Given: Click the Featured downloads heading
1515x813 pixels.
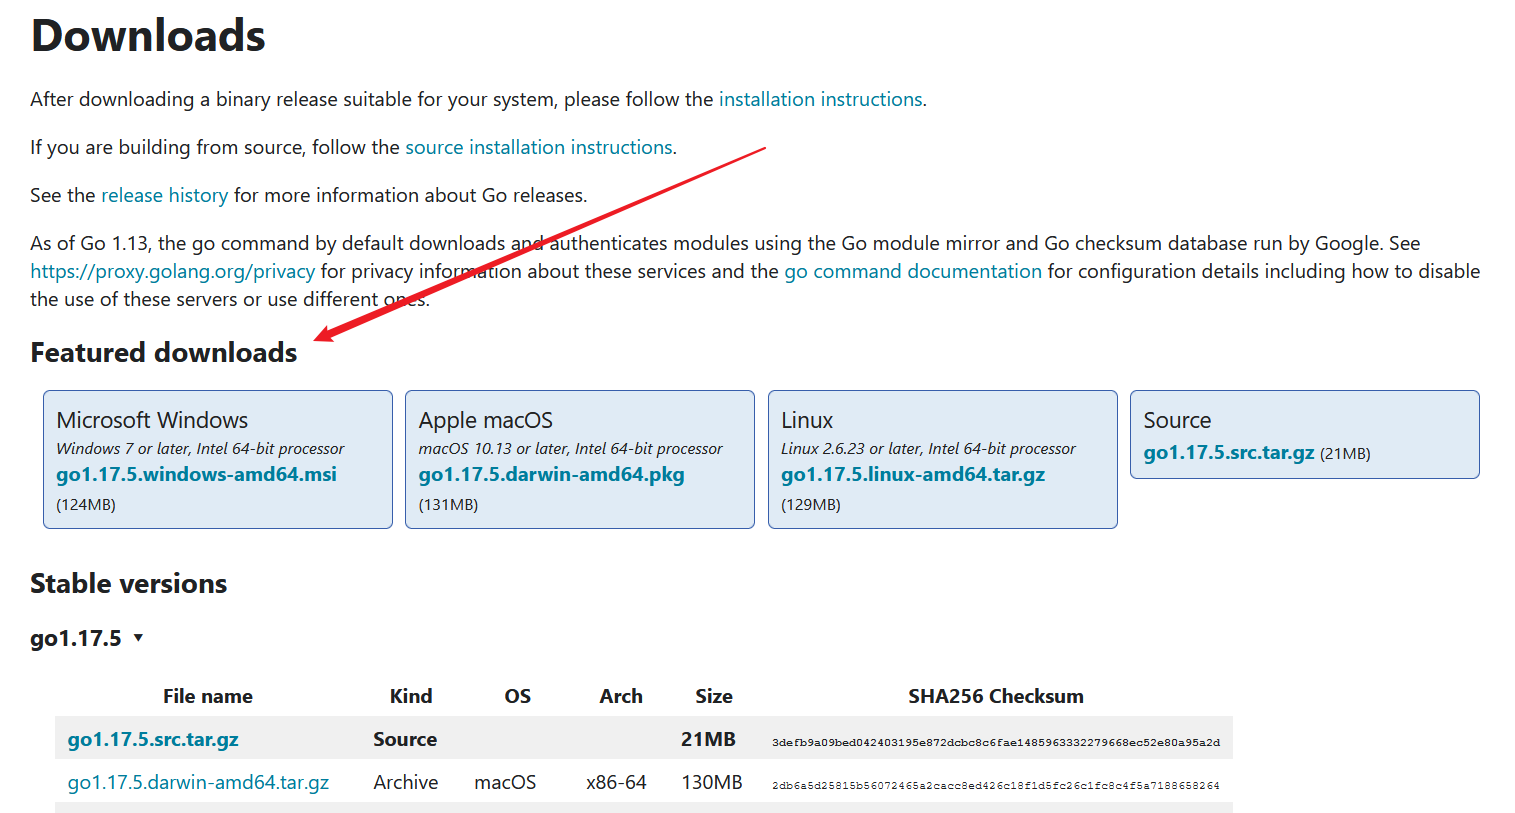Looking at the screenshot, I should (164, 352).
